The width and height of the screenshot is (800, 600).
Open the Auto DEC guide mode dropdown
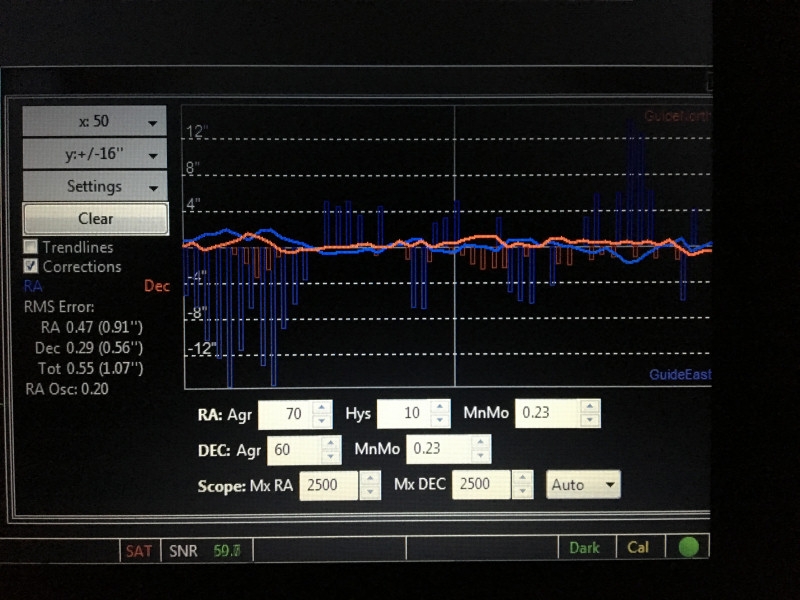coord(583,484)
